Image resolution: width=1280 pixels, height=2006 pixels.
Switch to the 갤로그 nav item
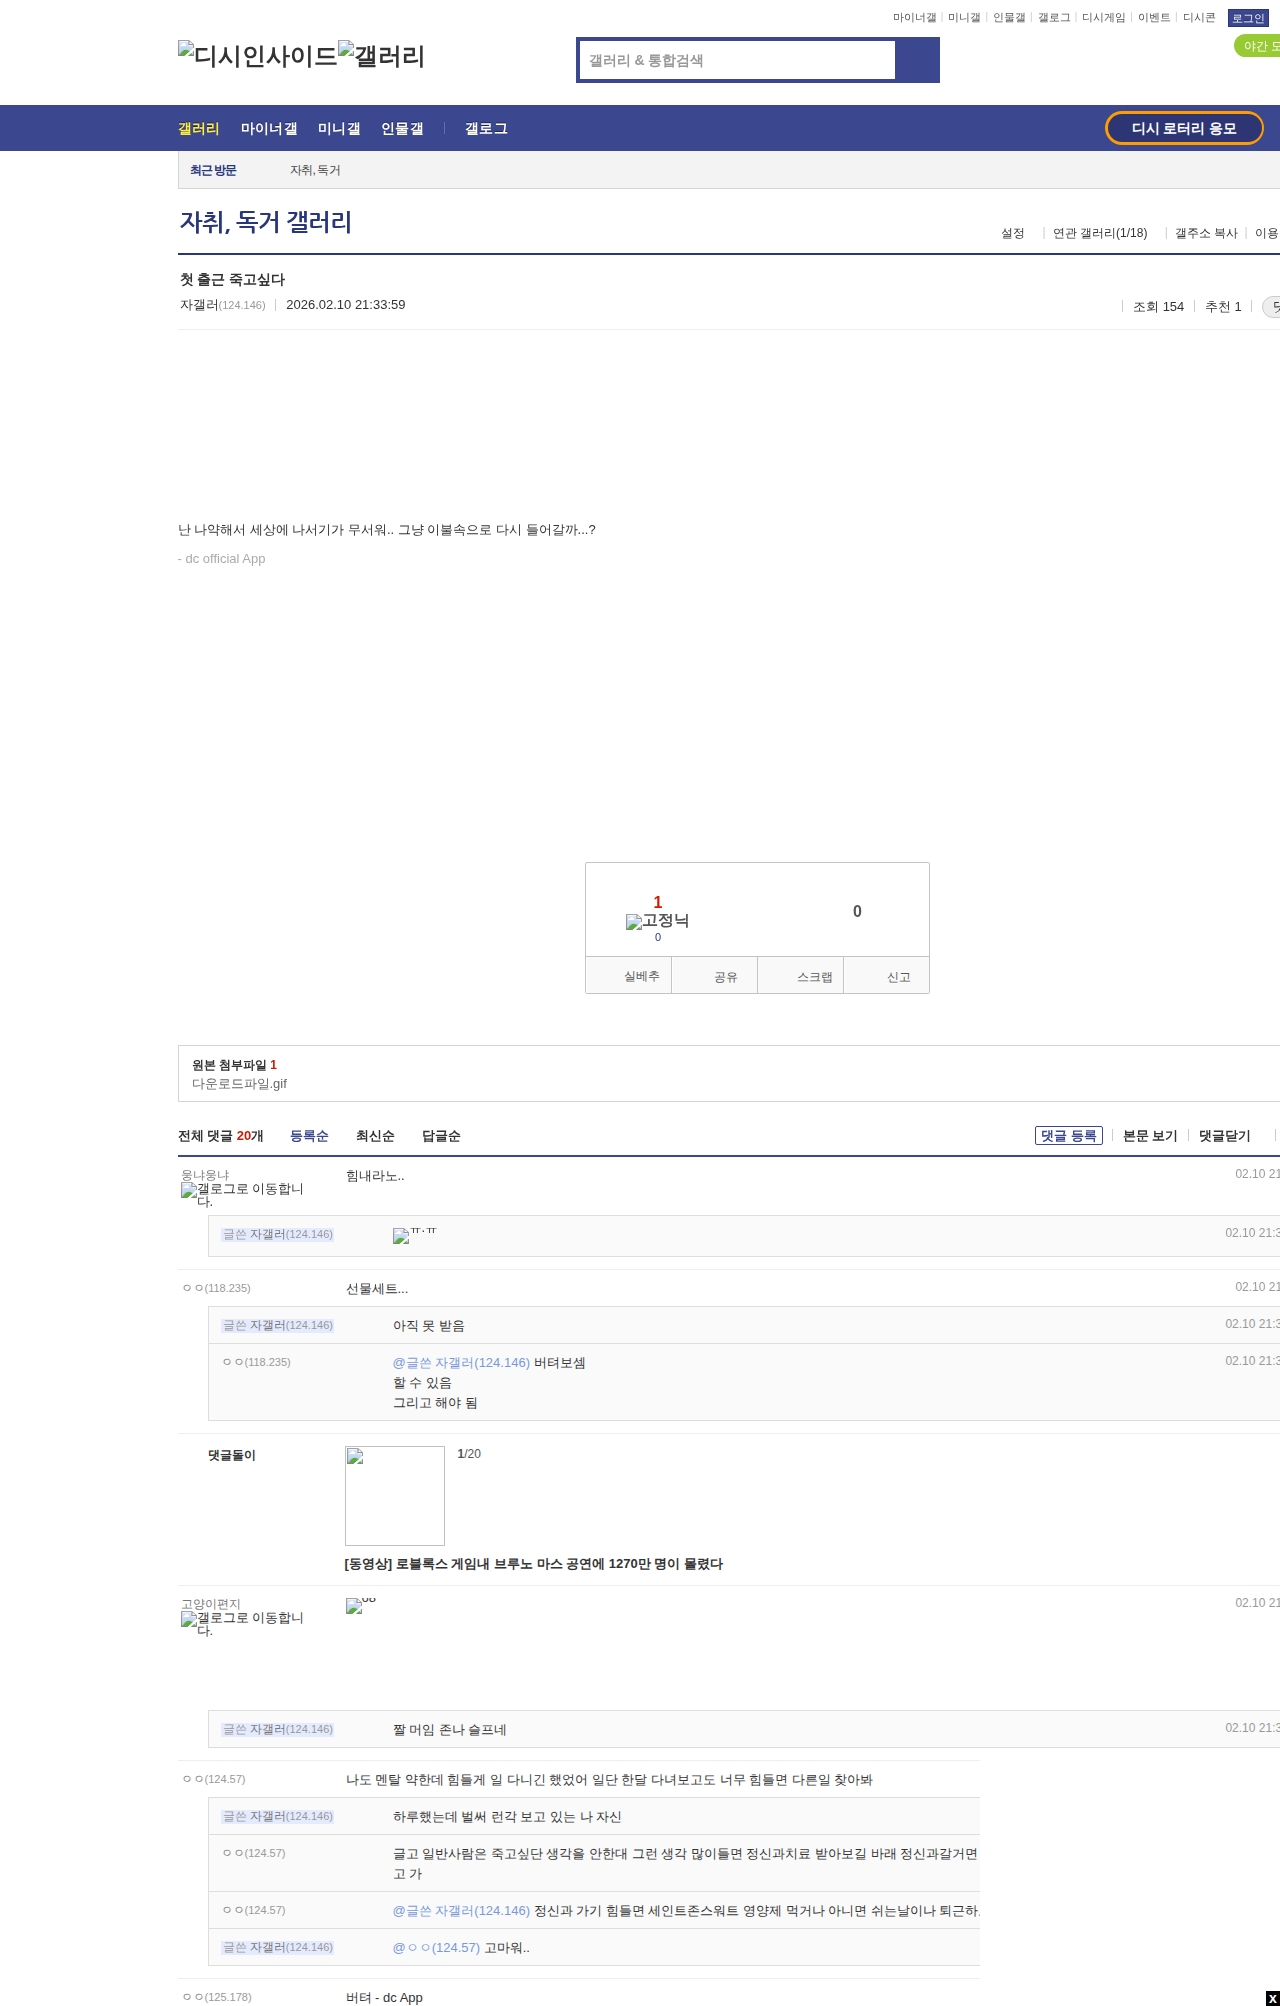click(x=486, y=129)
